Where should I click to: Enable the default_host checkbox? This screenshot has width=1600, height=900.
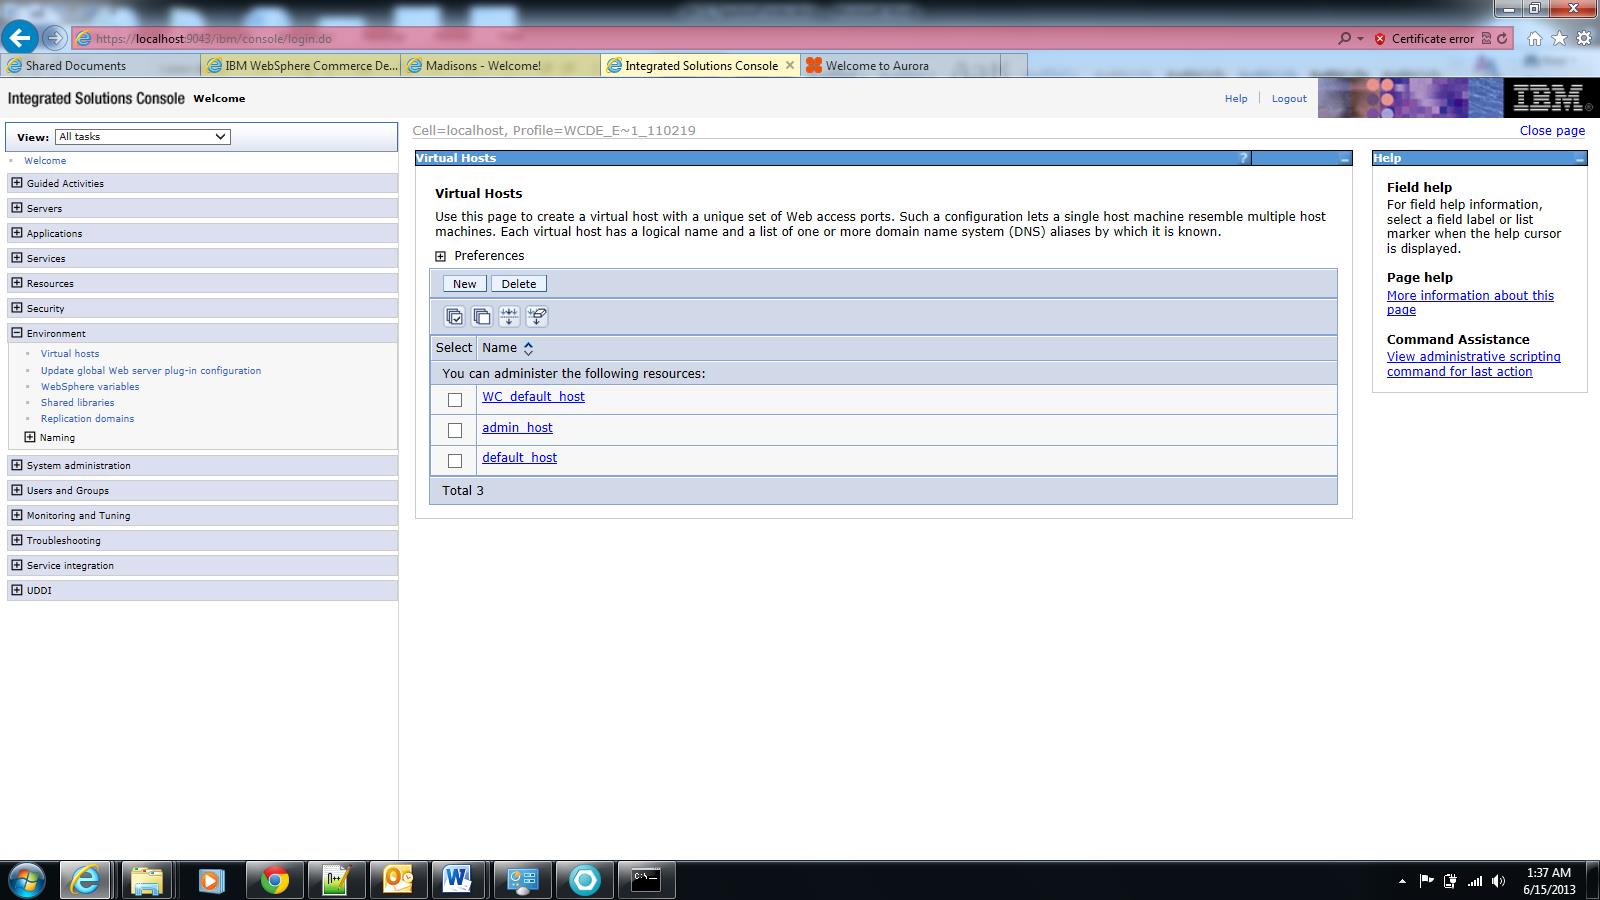tap(455, 458)
